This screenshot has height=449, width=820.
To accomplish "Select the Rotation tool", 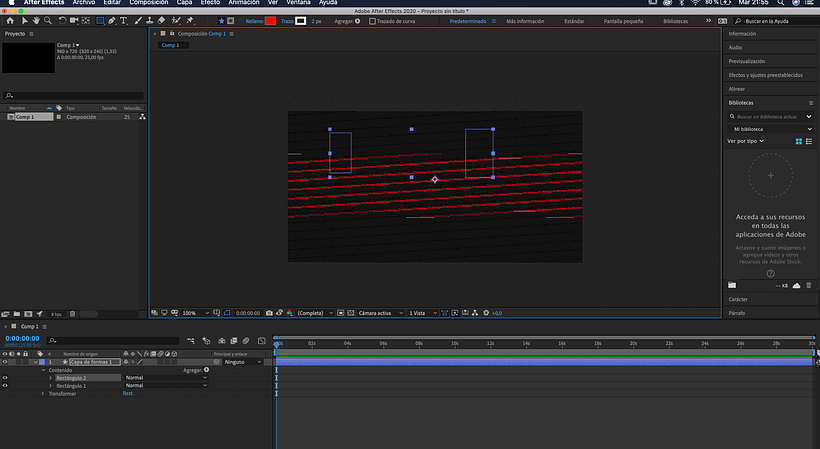I will [x=62, y=21].
